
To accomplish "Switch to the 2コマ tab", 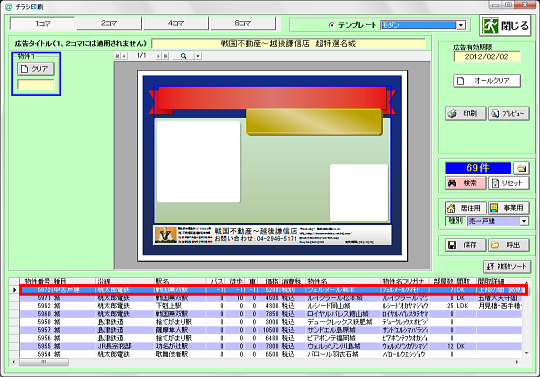I will (x=109, y=23).
